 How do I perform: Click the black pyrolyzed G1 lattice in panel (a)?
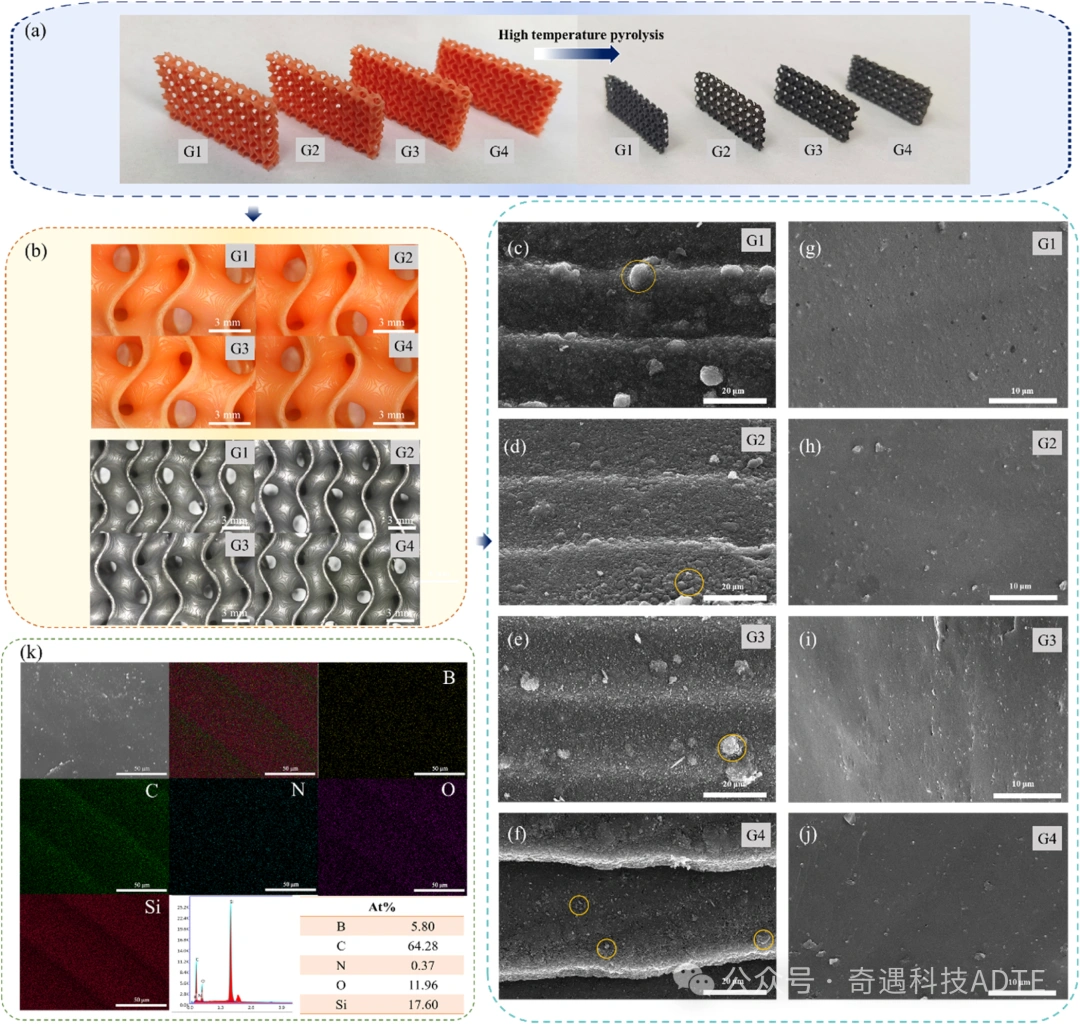click(635, 112)
